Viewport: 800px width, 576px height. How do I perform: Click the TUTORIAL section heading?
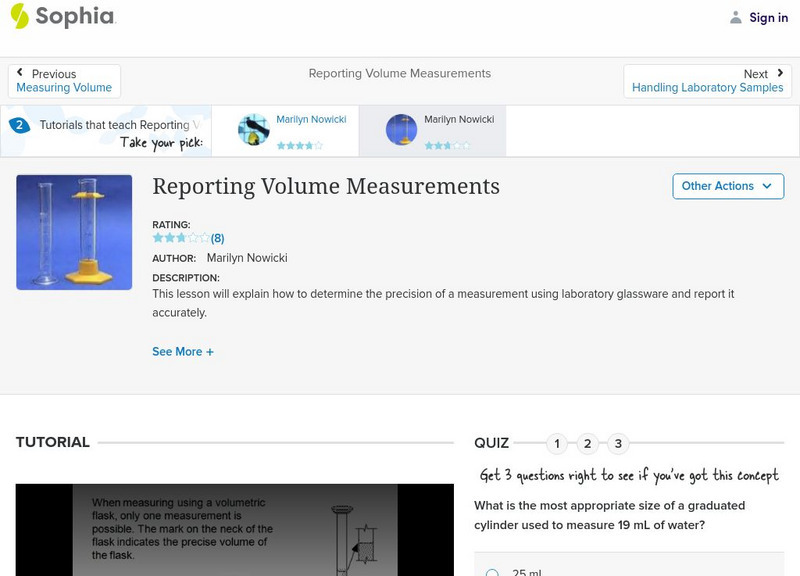(x=53, y=442)
